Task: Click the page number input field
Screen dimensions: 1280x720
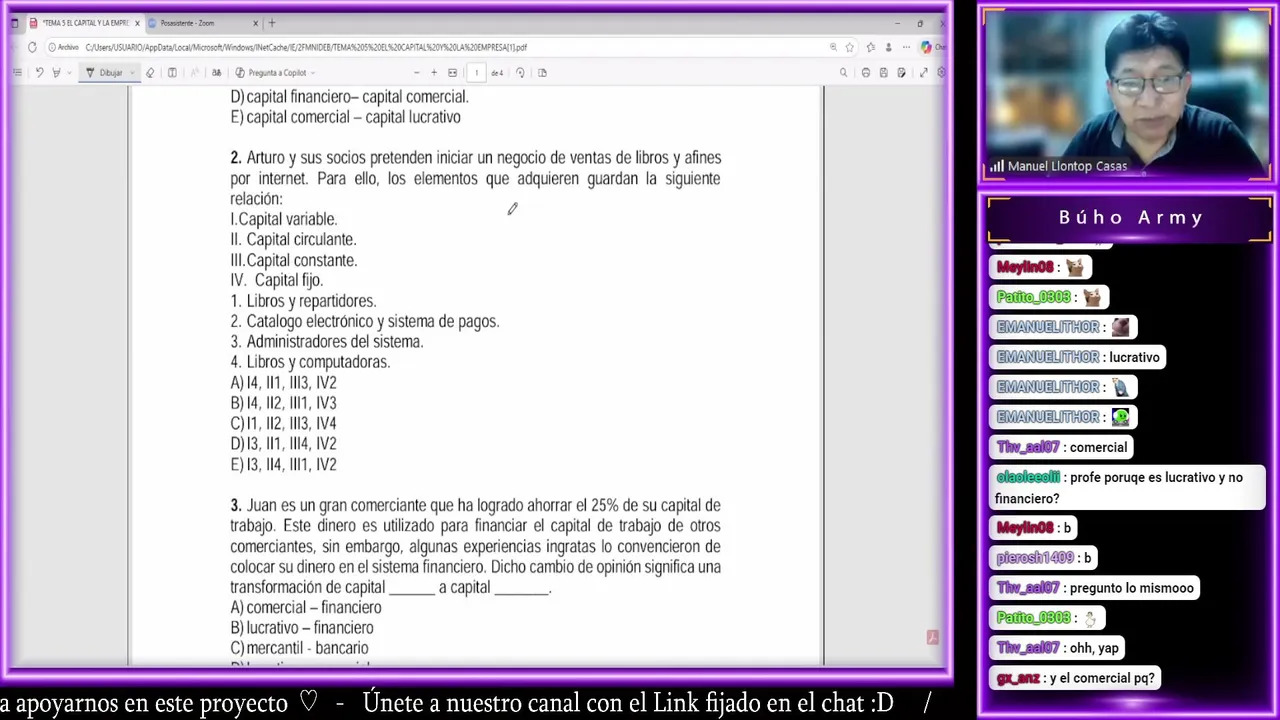Action: [x=476, y=72]
